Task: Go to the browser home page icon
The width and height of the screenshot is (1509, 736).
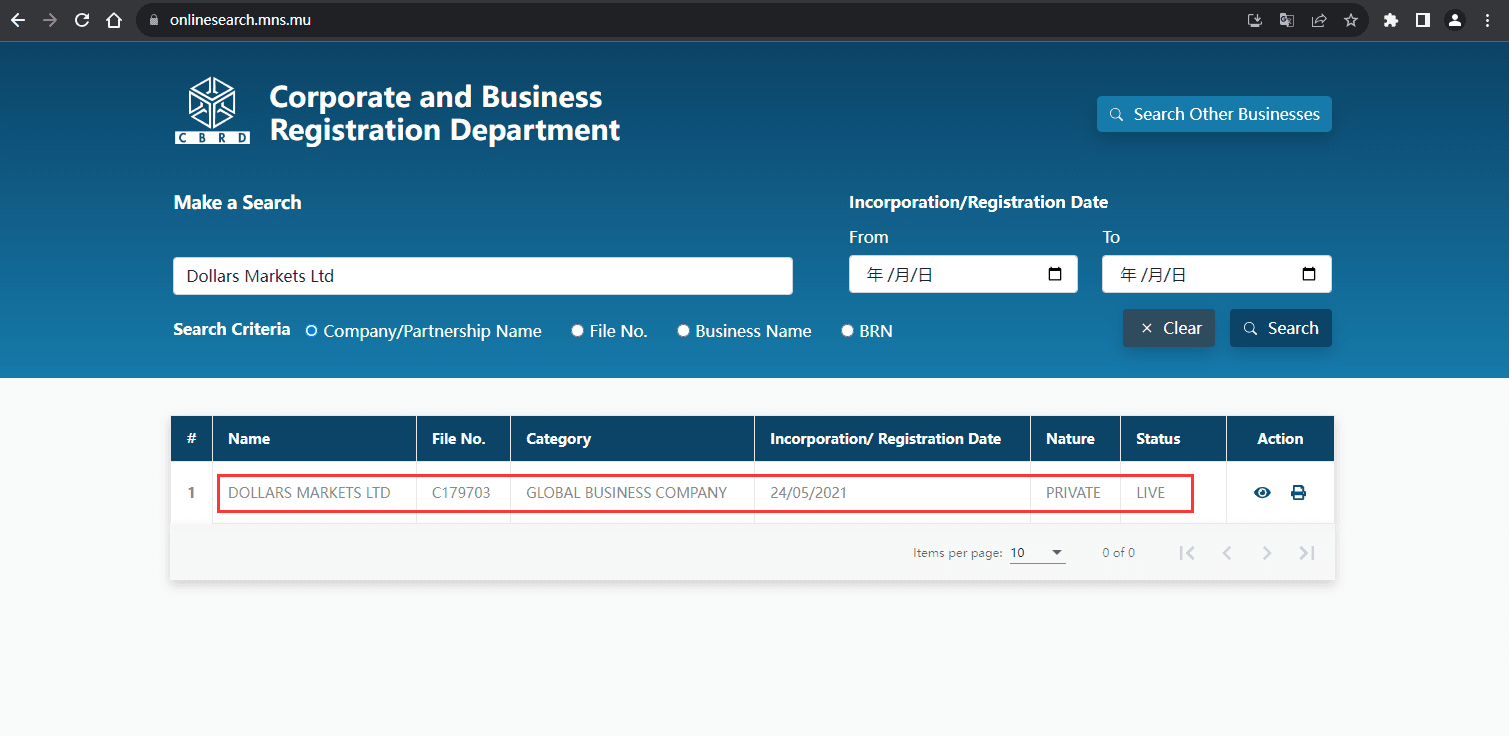Action: coord(114,20)
